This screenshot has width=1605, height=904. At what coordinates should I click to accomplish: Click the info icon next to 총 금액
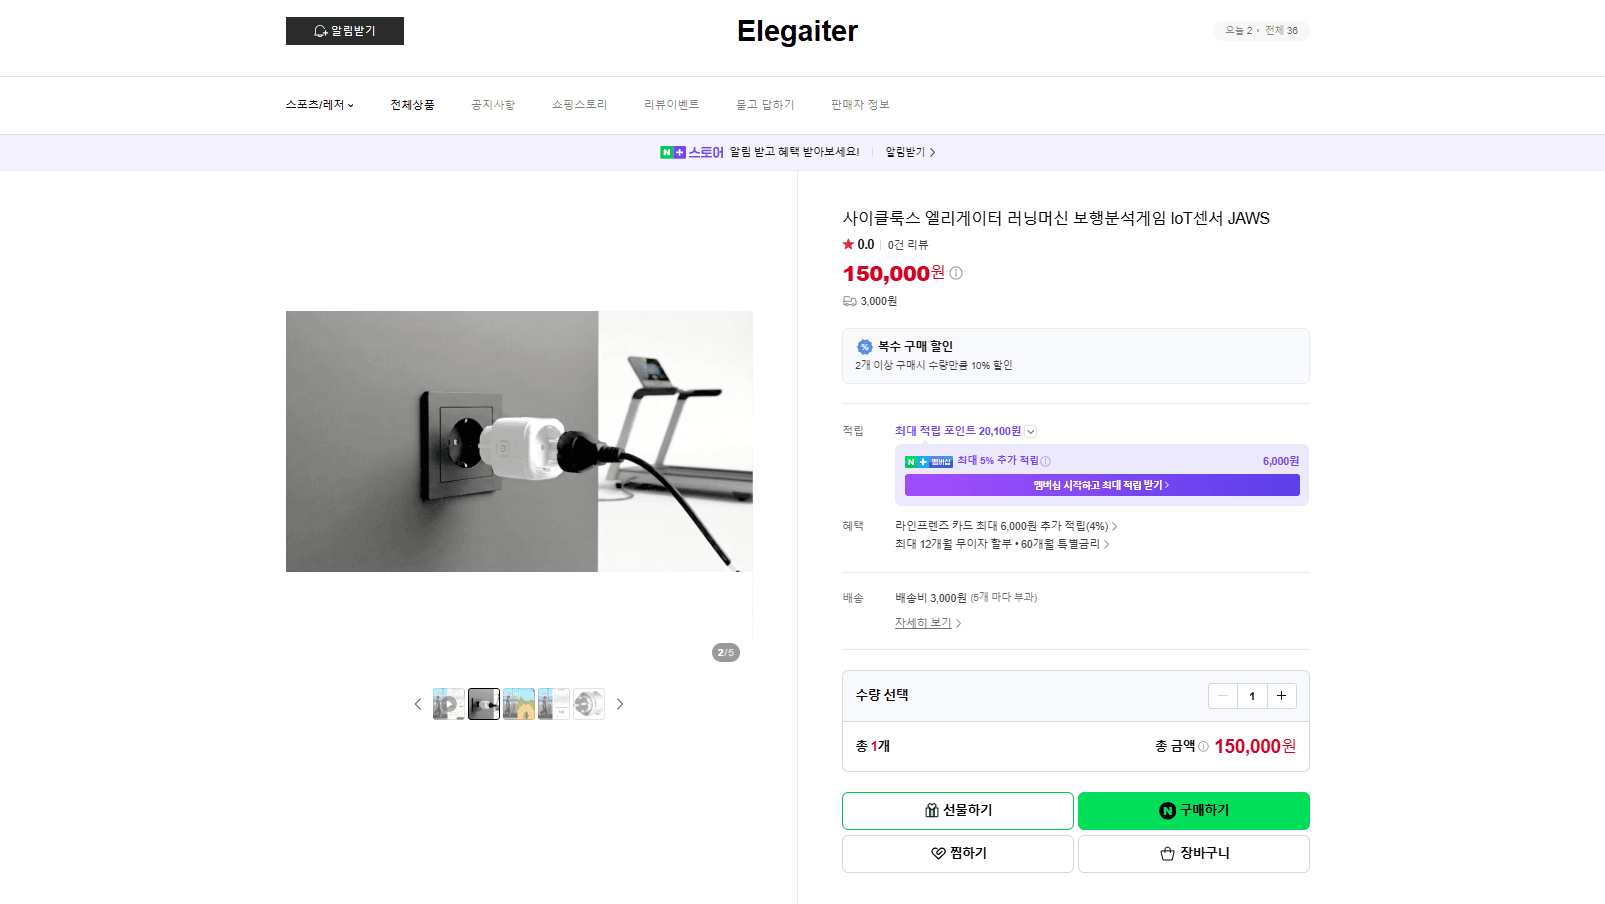pyautogui.click(x=1203, y=746)
